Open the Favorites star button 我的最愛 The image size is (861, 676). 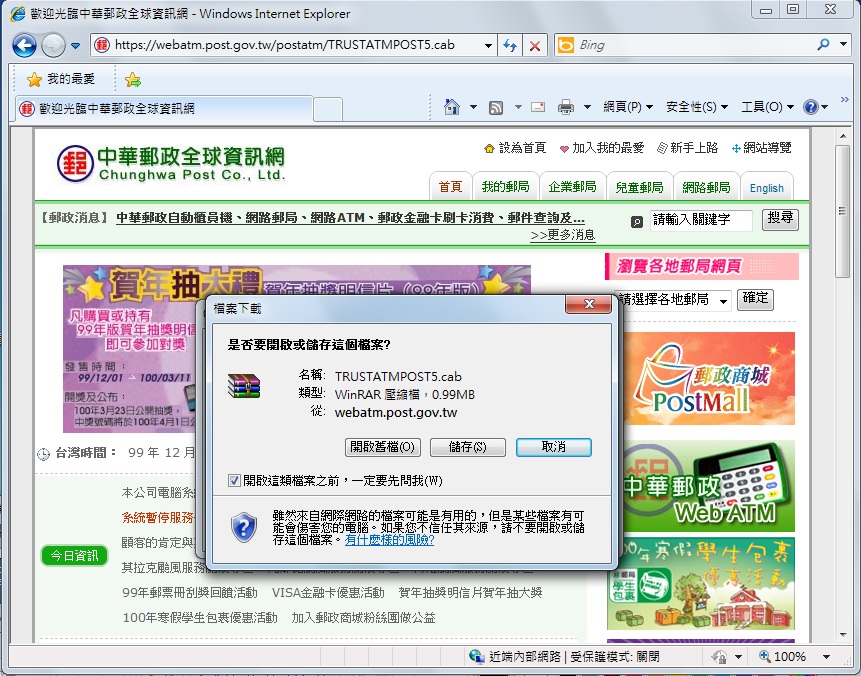pyautogui.click(x=61, y=79)
